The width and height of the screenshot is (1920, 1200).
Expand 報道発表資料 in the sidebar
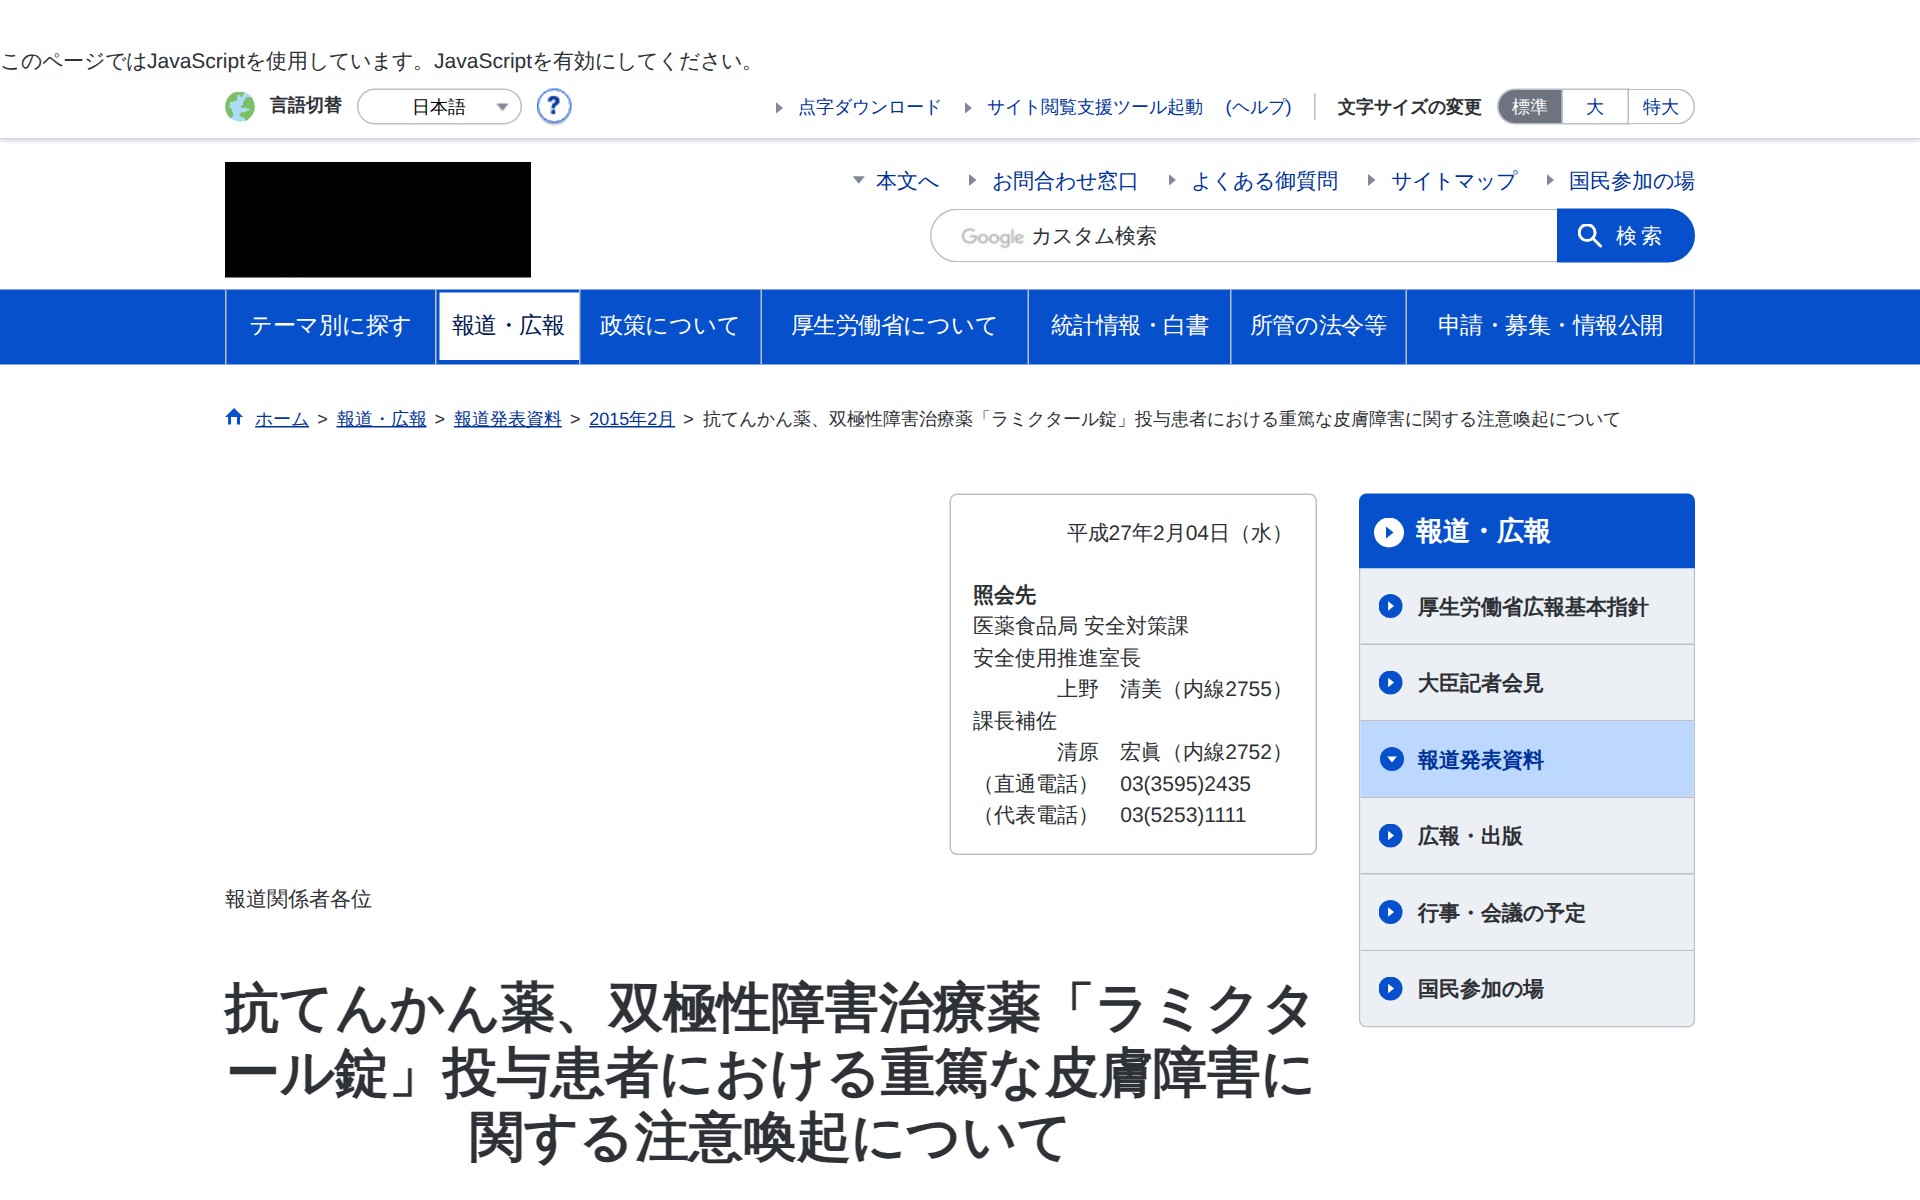pyautogui.click(x=1479, y=760)
